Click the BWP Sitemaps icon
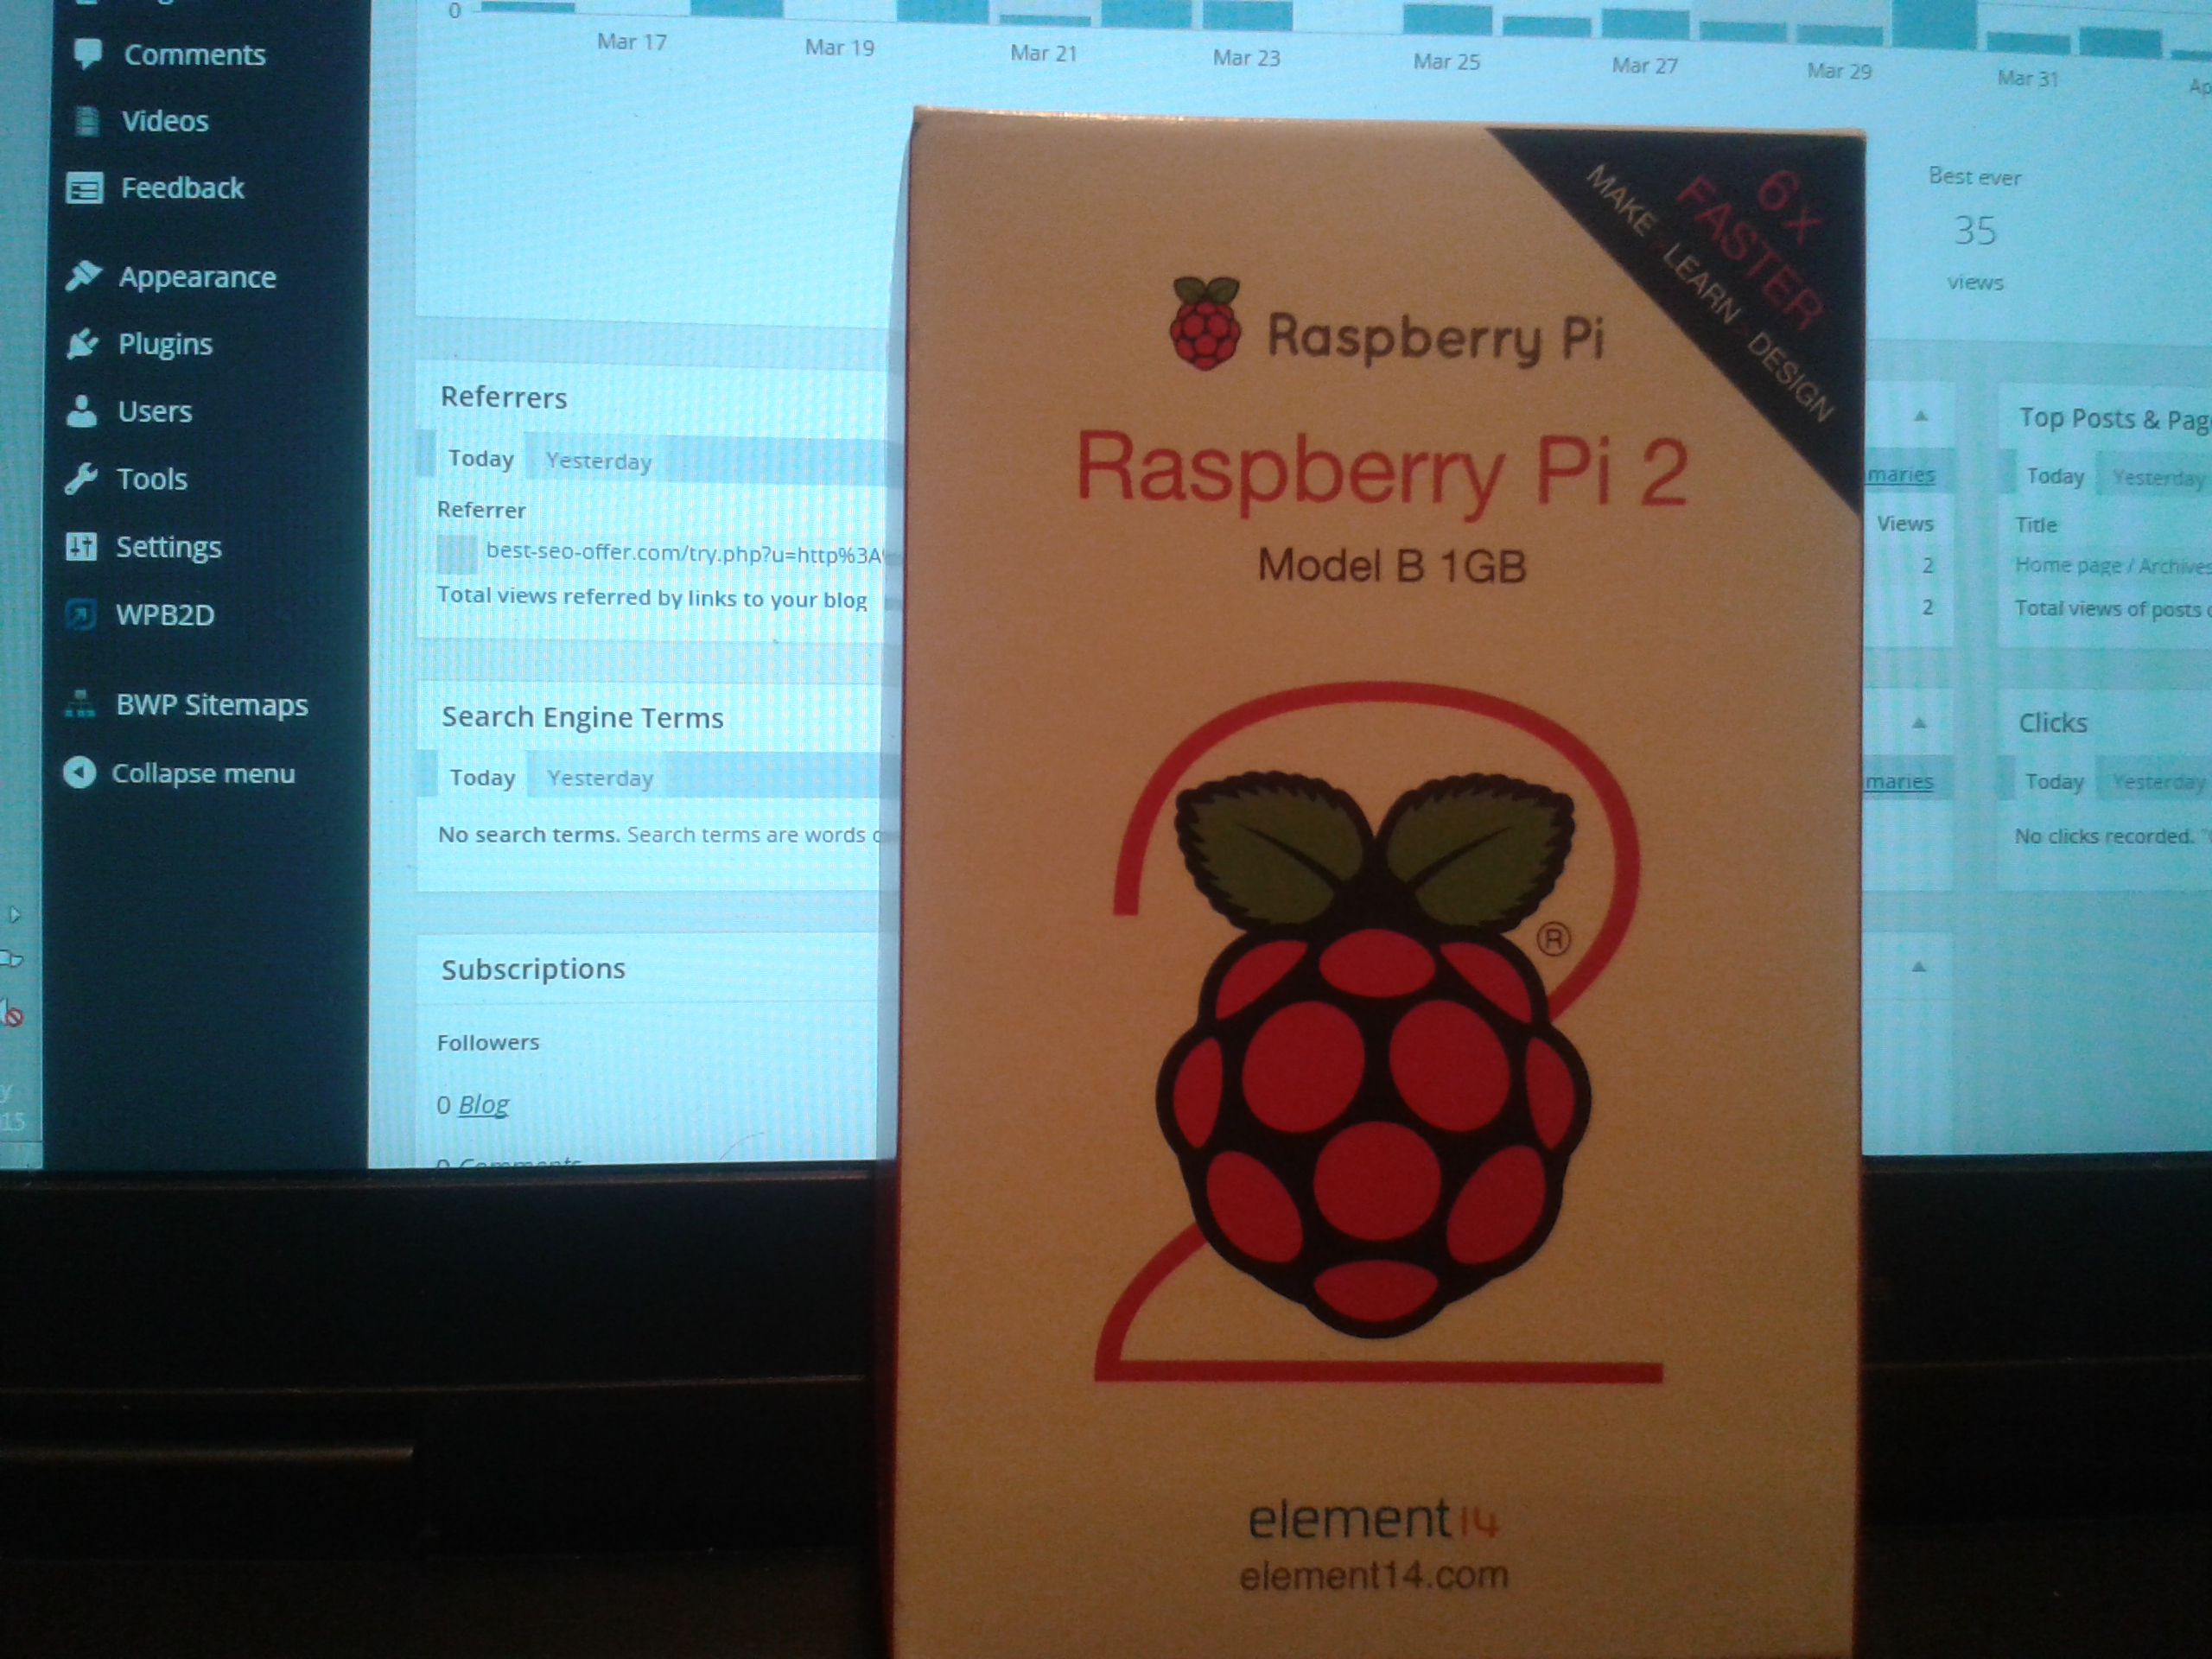Screen dimensions: 2212x1659 [80, 704]
